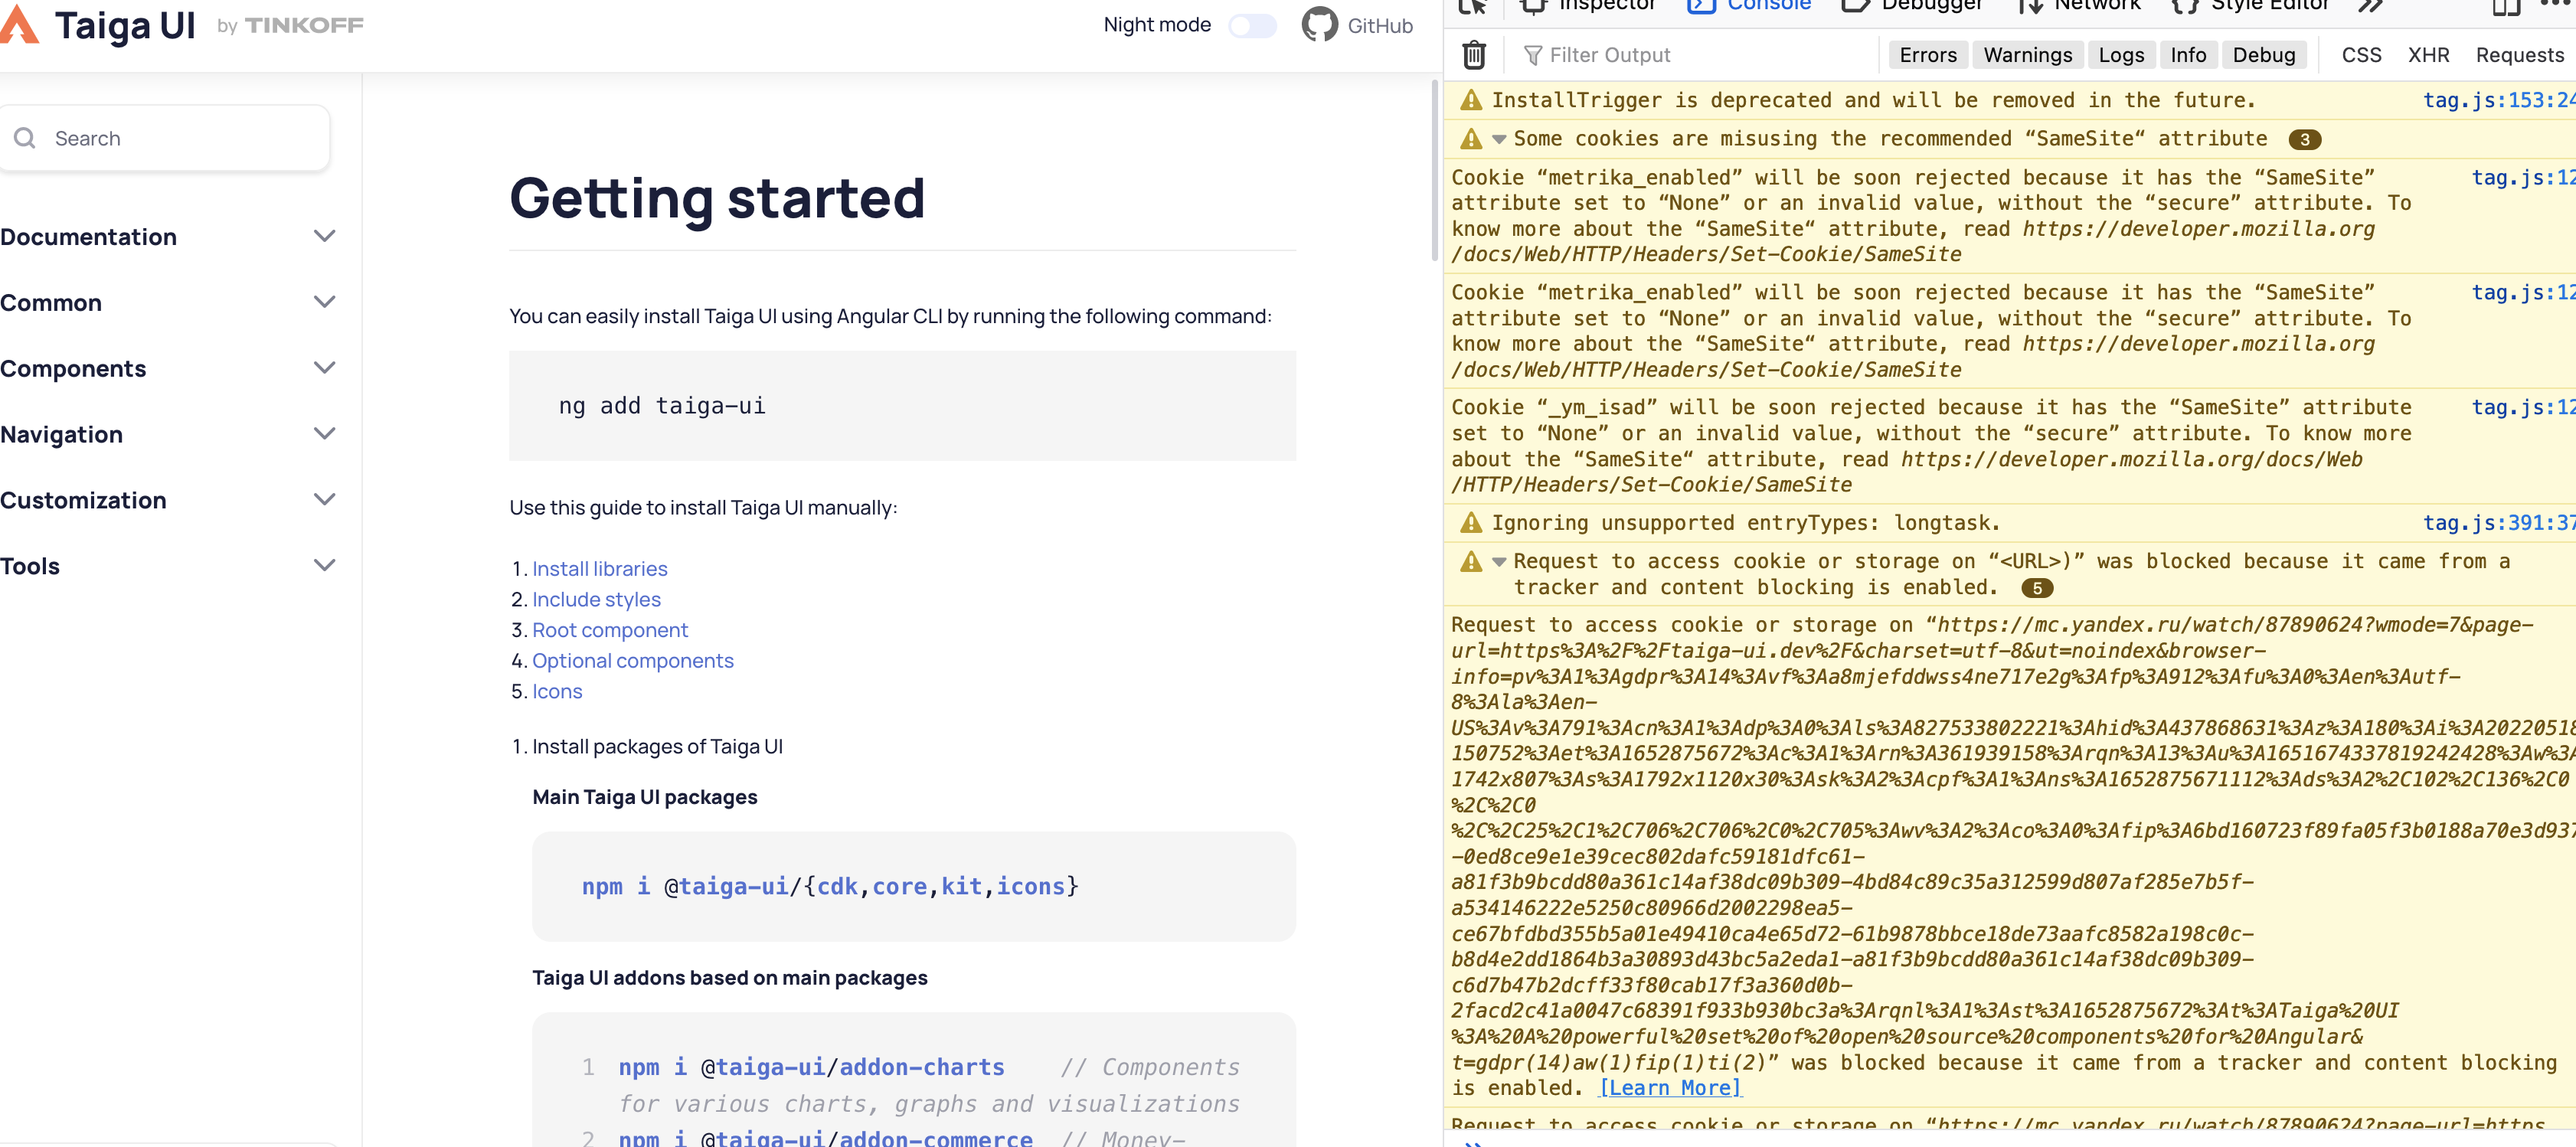Open source link tag.js:153:24
Image resolution: width=2576 pixels, height=1147 pixels.
2498,100
